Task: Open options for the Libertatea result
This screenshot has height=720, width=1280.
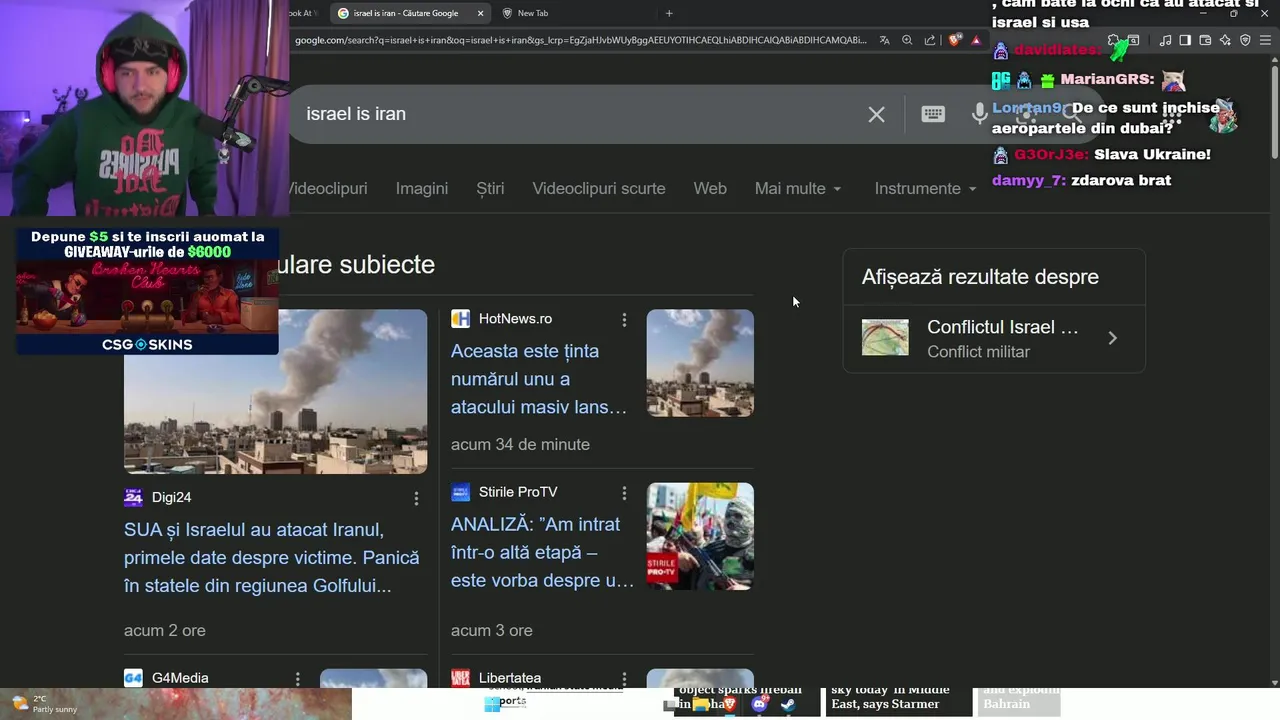Action: [624, 679]
